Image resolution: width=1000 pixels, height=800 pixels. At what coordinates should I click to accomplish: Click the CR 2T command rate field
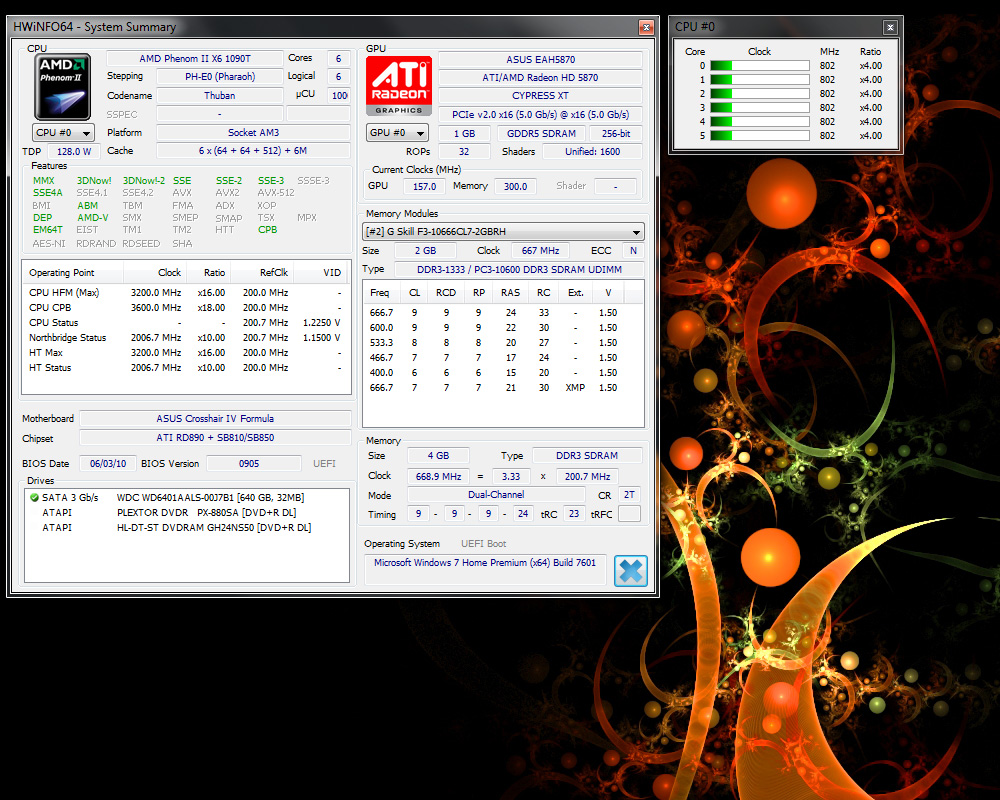629,495
